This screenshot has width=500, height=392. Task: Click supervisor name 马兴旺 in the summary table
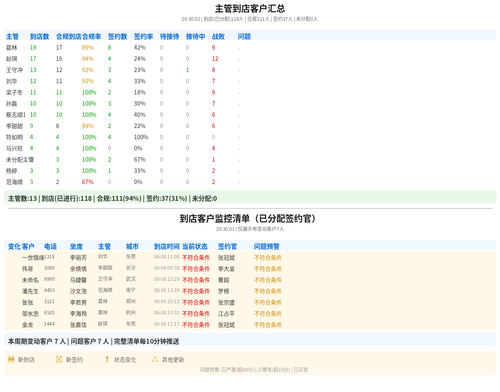tap(14, 148)
